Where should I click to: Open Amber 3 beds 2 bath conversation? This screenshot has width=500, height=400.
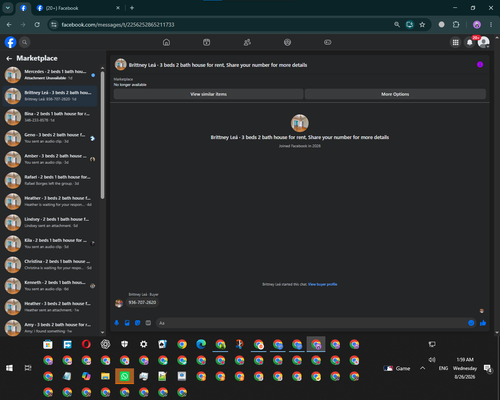pyautogui.click(x=50, y=159)
